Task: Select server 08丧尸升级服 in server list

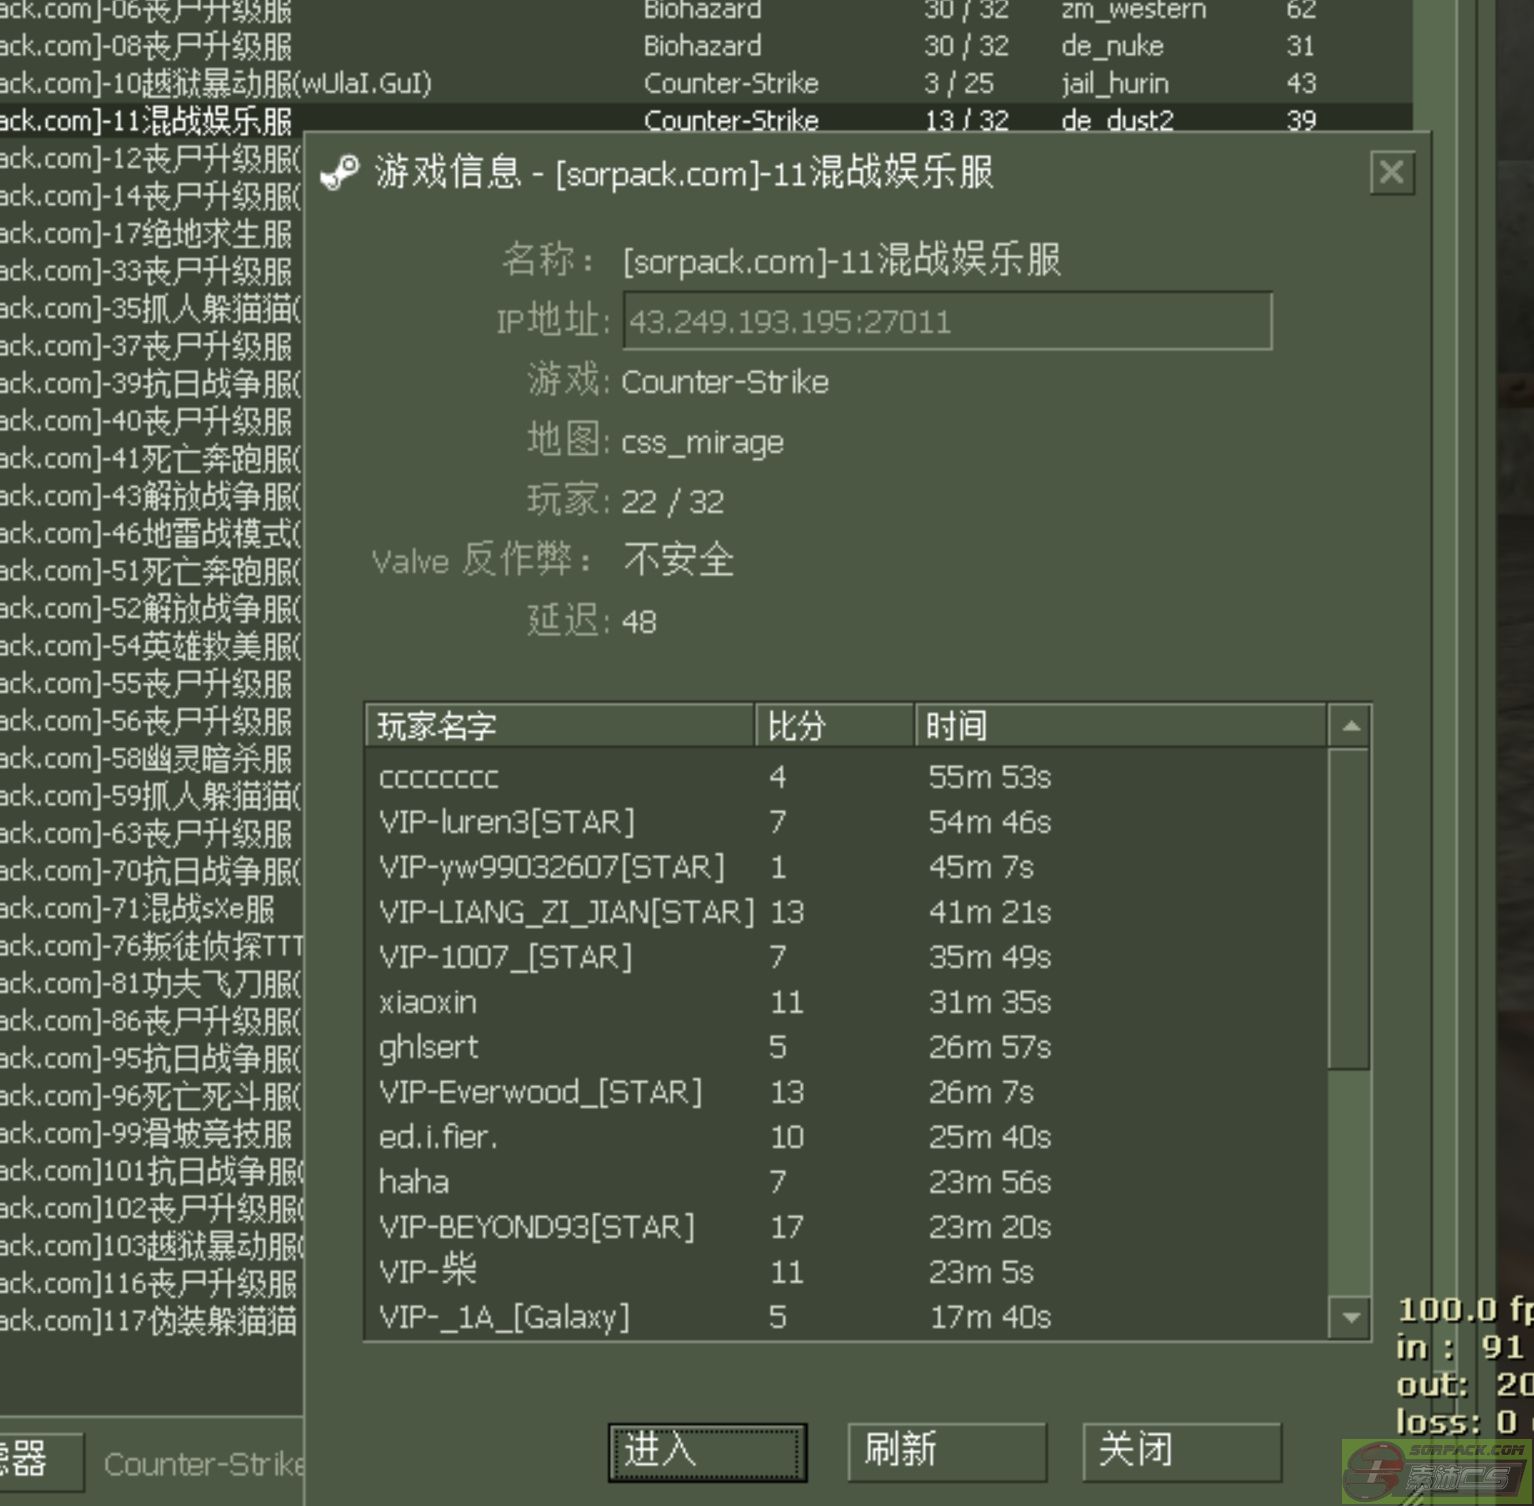Action: pyautogui.click(x=705, y=46)
